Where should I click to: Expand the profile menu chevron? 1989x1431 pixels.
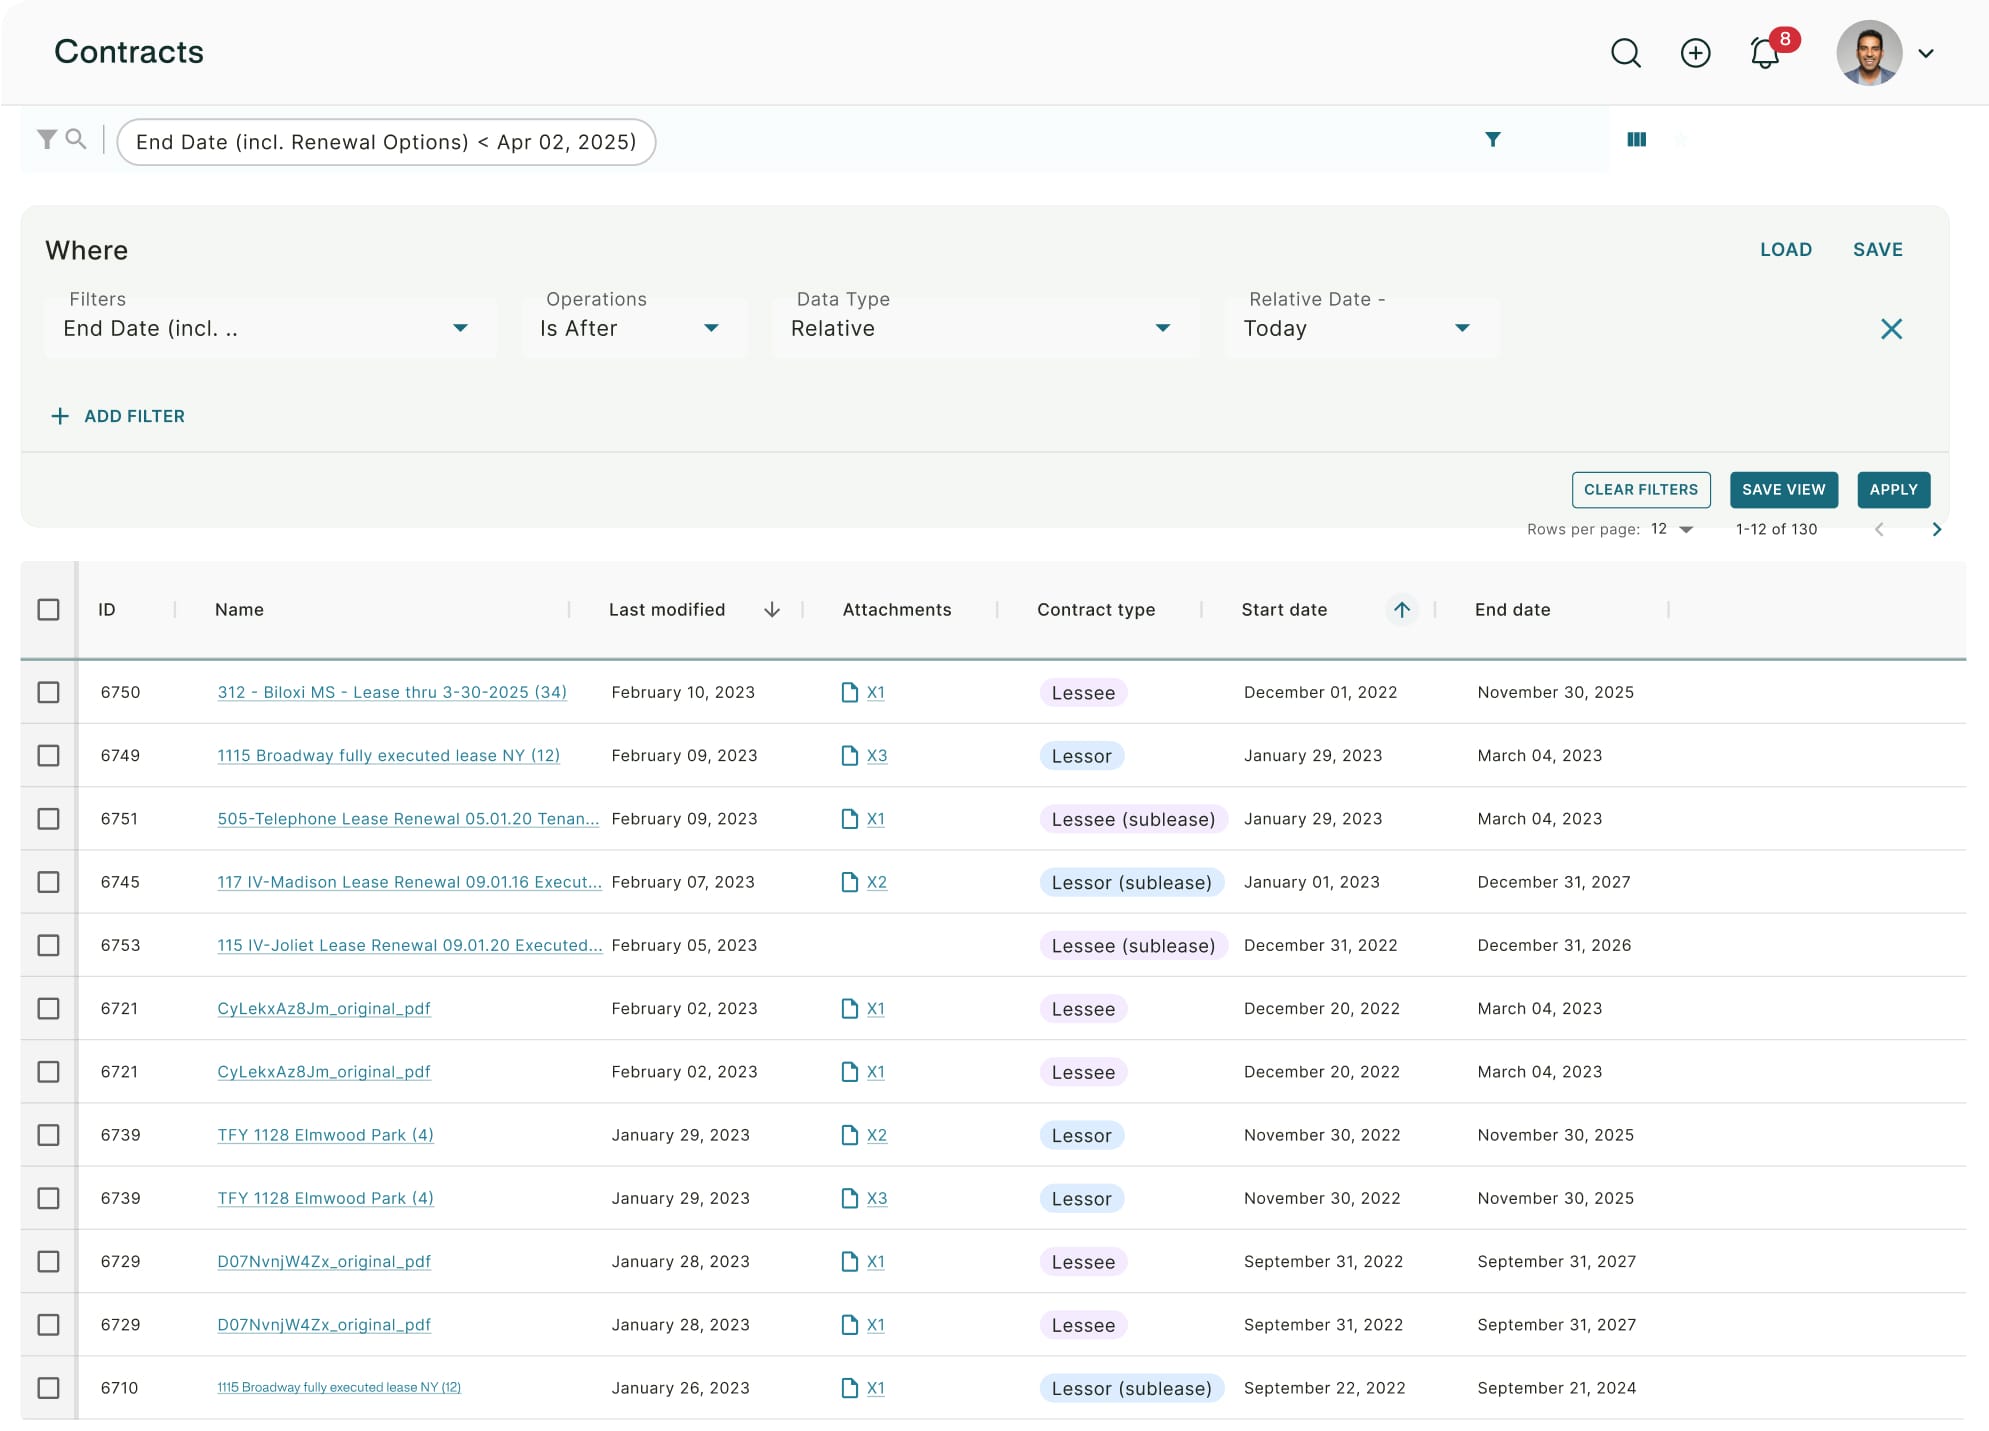[1926, 54]
